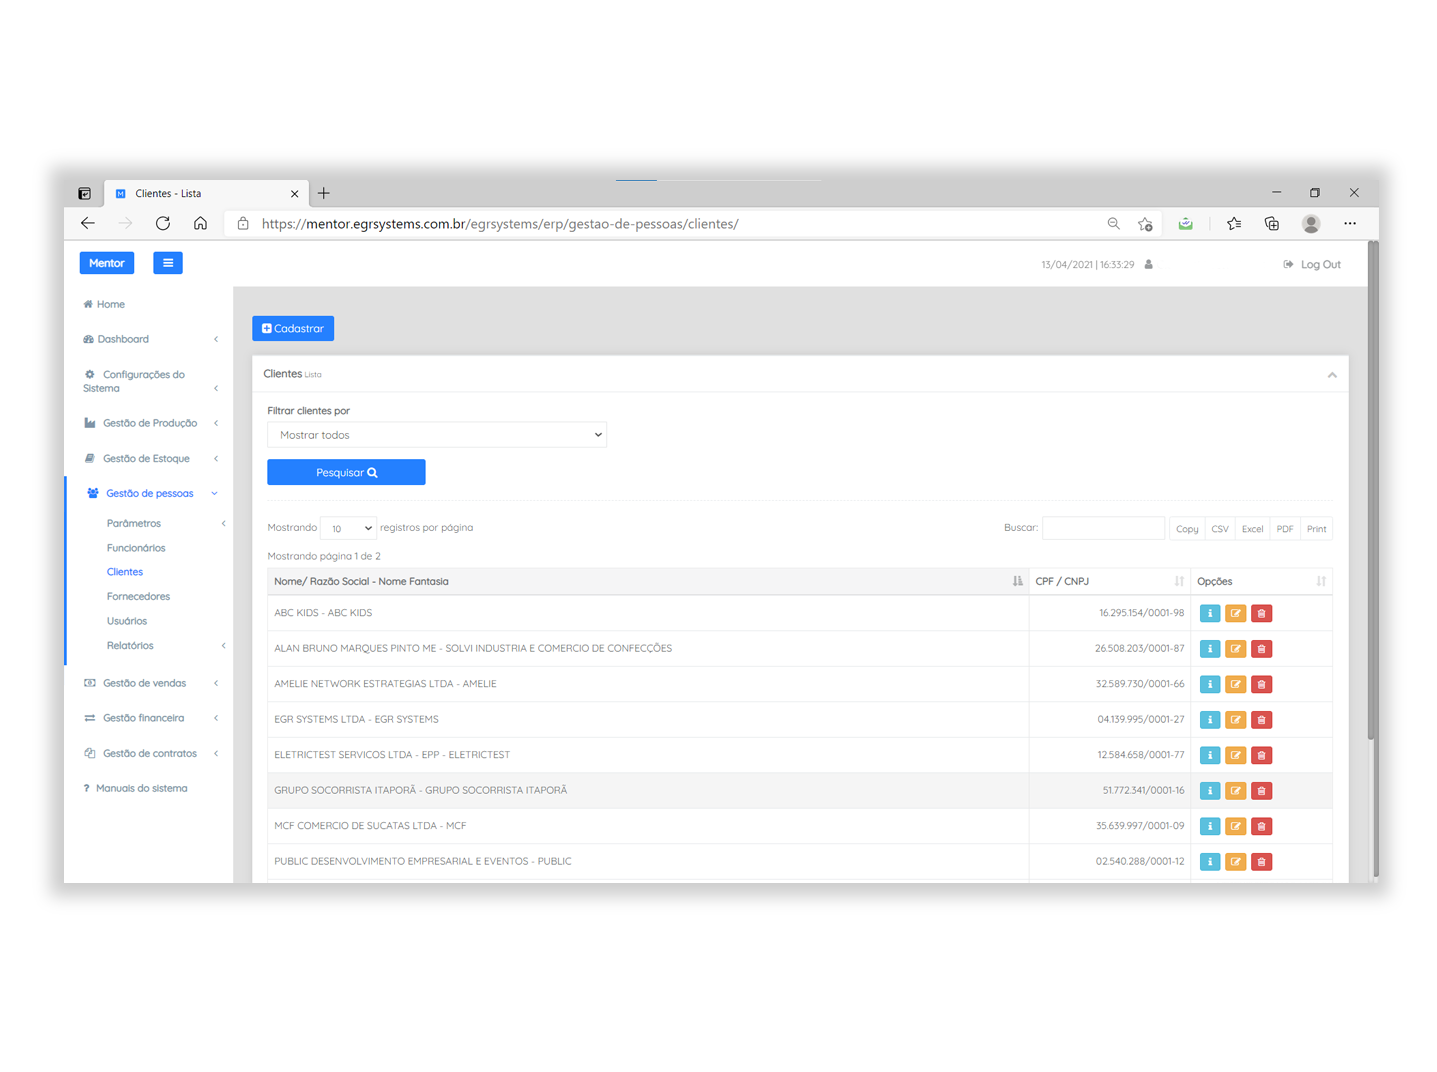Click the info icon for ABC KIDS
The width and height of the screenshot is (1437, 1072).
pyautogui.click(x=1209, y=613)
